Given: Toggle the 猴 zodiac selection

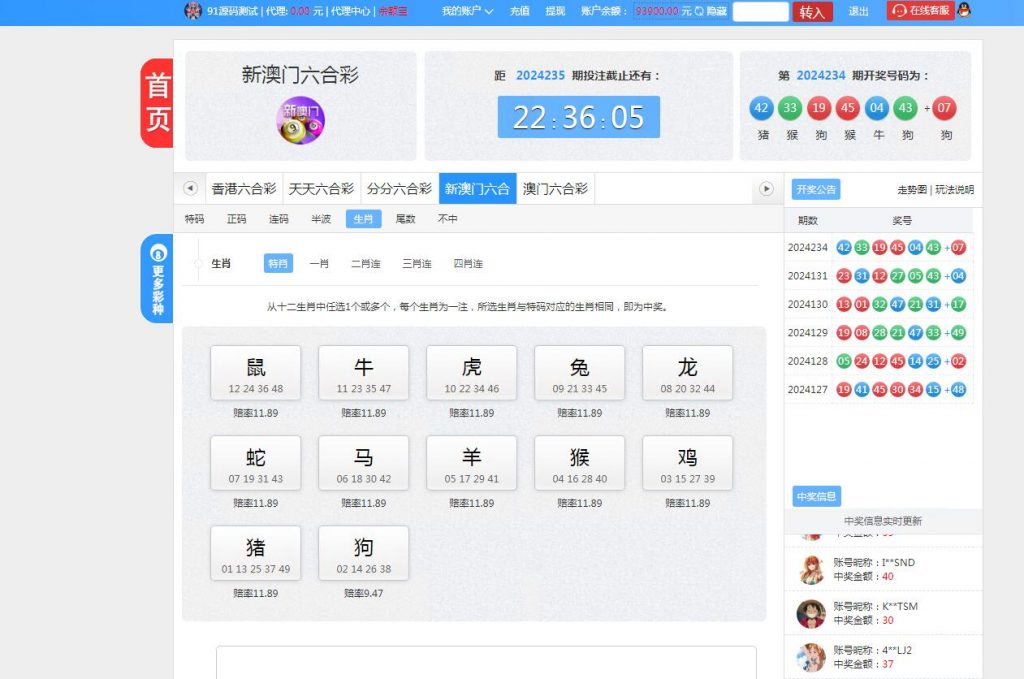Looking at the screenshot, I should tap(579, 463).
